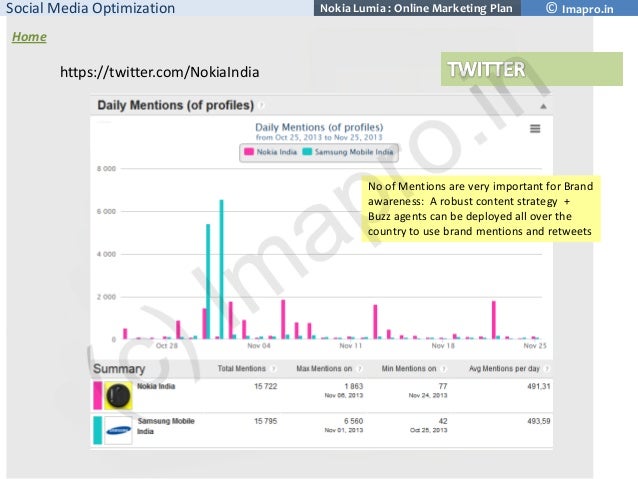Screen dimensions: 638x479
Task: Click the Max Mentions on column header
Action: pos(324,369)
